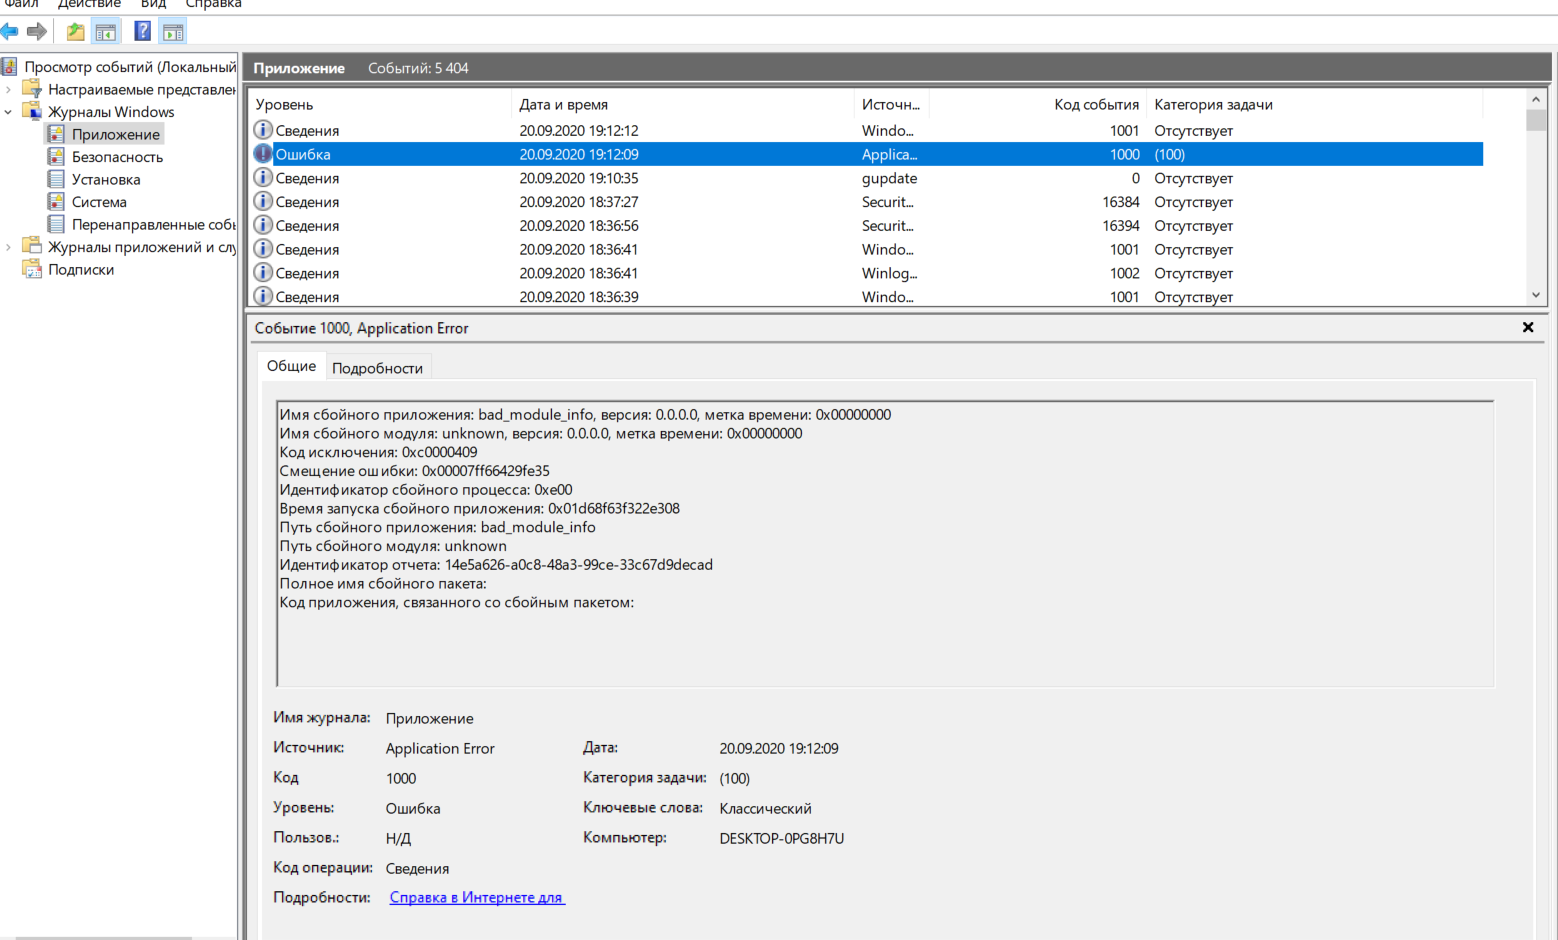
Task: Click info icon of the 19:12:12 event
Action: pos(263,130)
